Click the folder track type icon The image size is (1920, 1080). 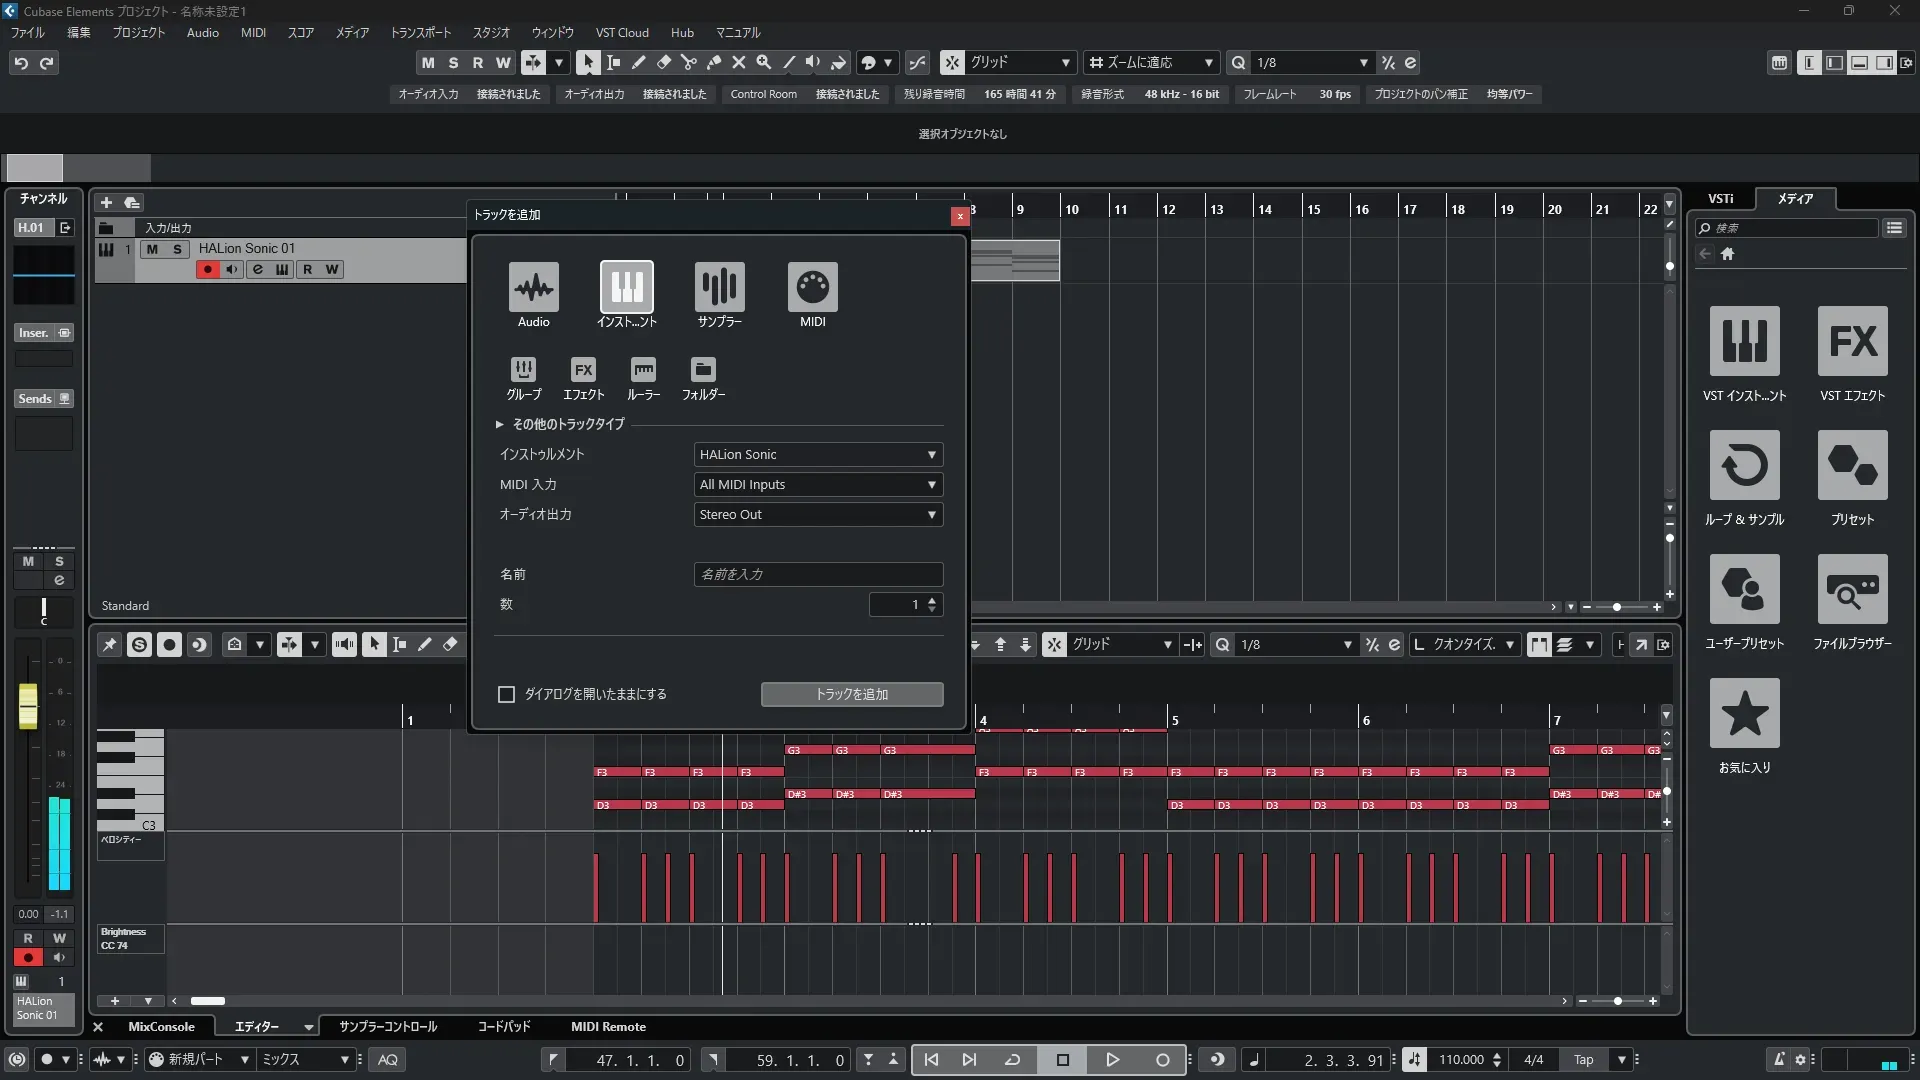tap(703, 370)
